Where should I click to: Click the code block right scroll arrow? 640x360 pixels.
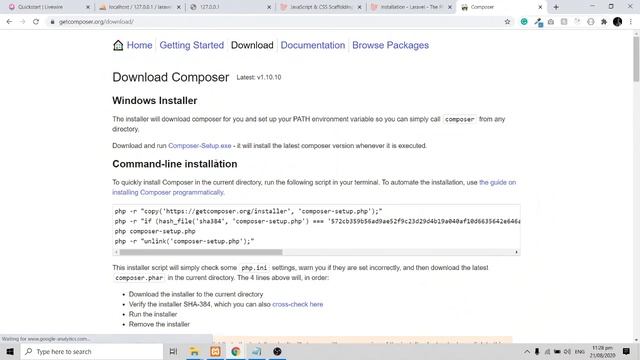click(x=516, y=252)
